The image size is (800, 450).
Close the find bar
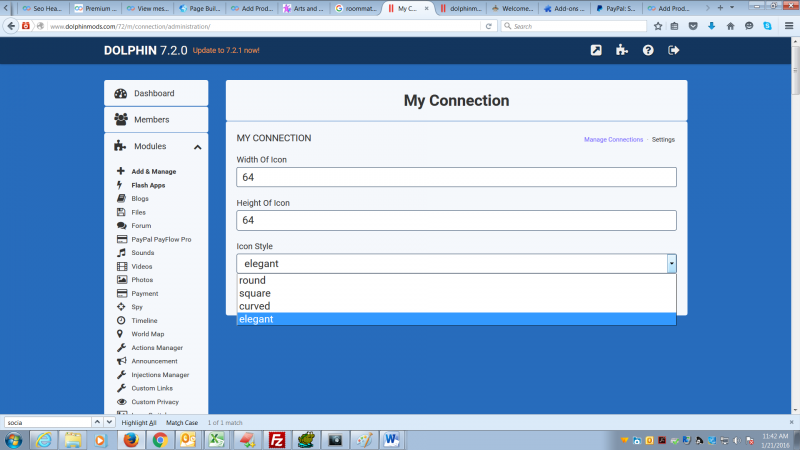[x=791, y=422]
